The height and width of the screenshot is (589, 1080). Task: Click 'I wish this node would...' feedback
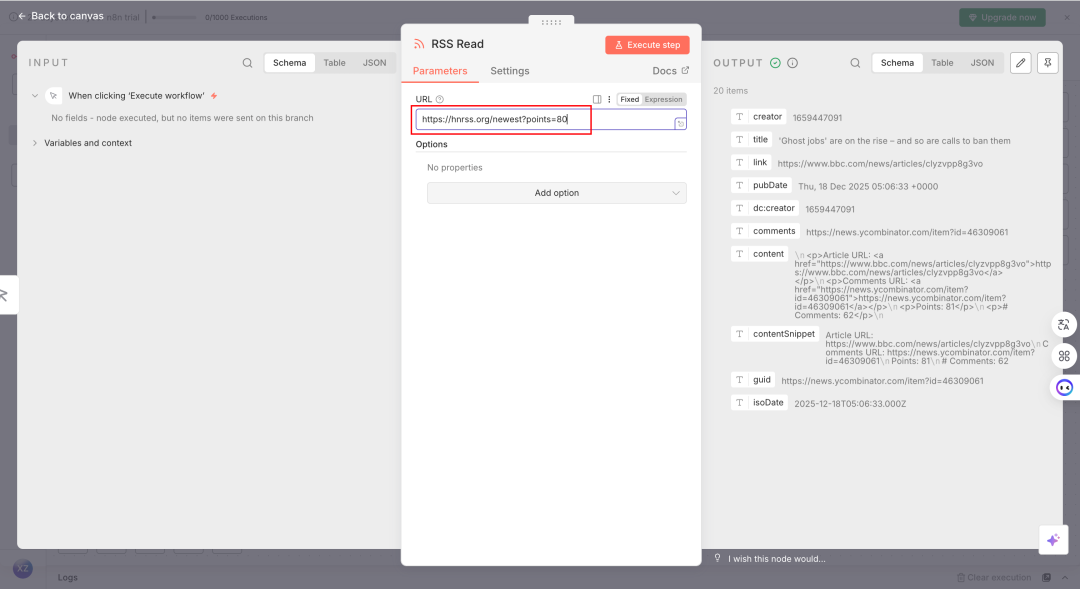pyautogui.click(x=776, y=559)
